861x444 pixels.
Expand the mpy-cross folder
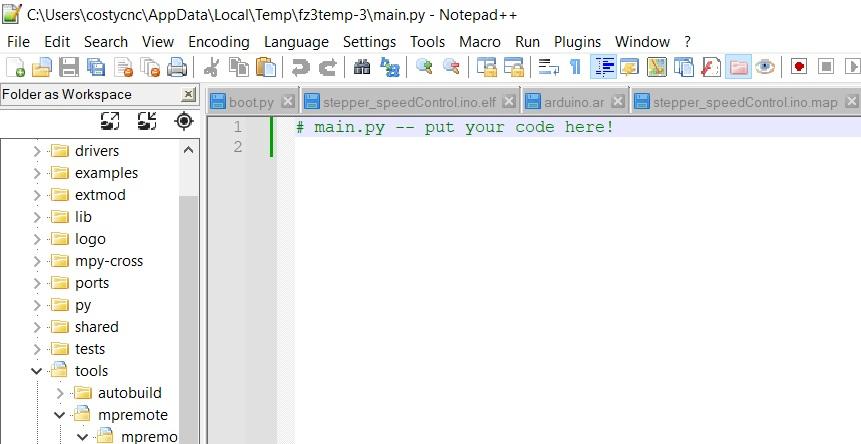tap(37, 261)
